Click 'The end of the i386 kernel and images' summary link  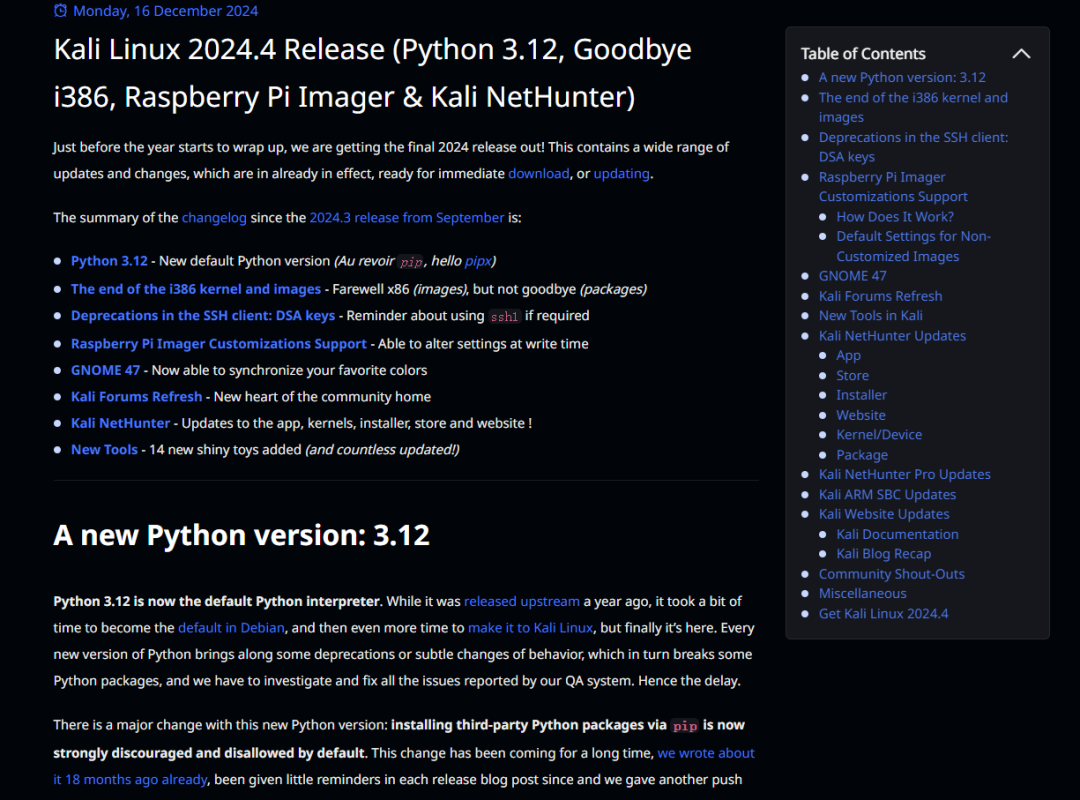pos(196,289)
